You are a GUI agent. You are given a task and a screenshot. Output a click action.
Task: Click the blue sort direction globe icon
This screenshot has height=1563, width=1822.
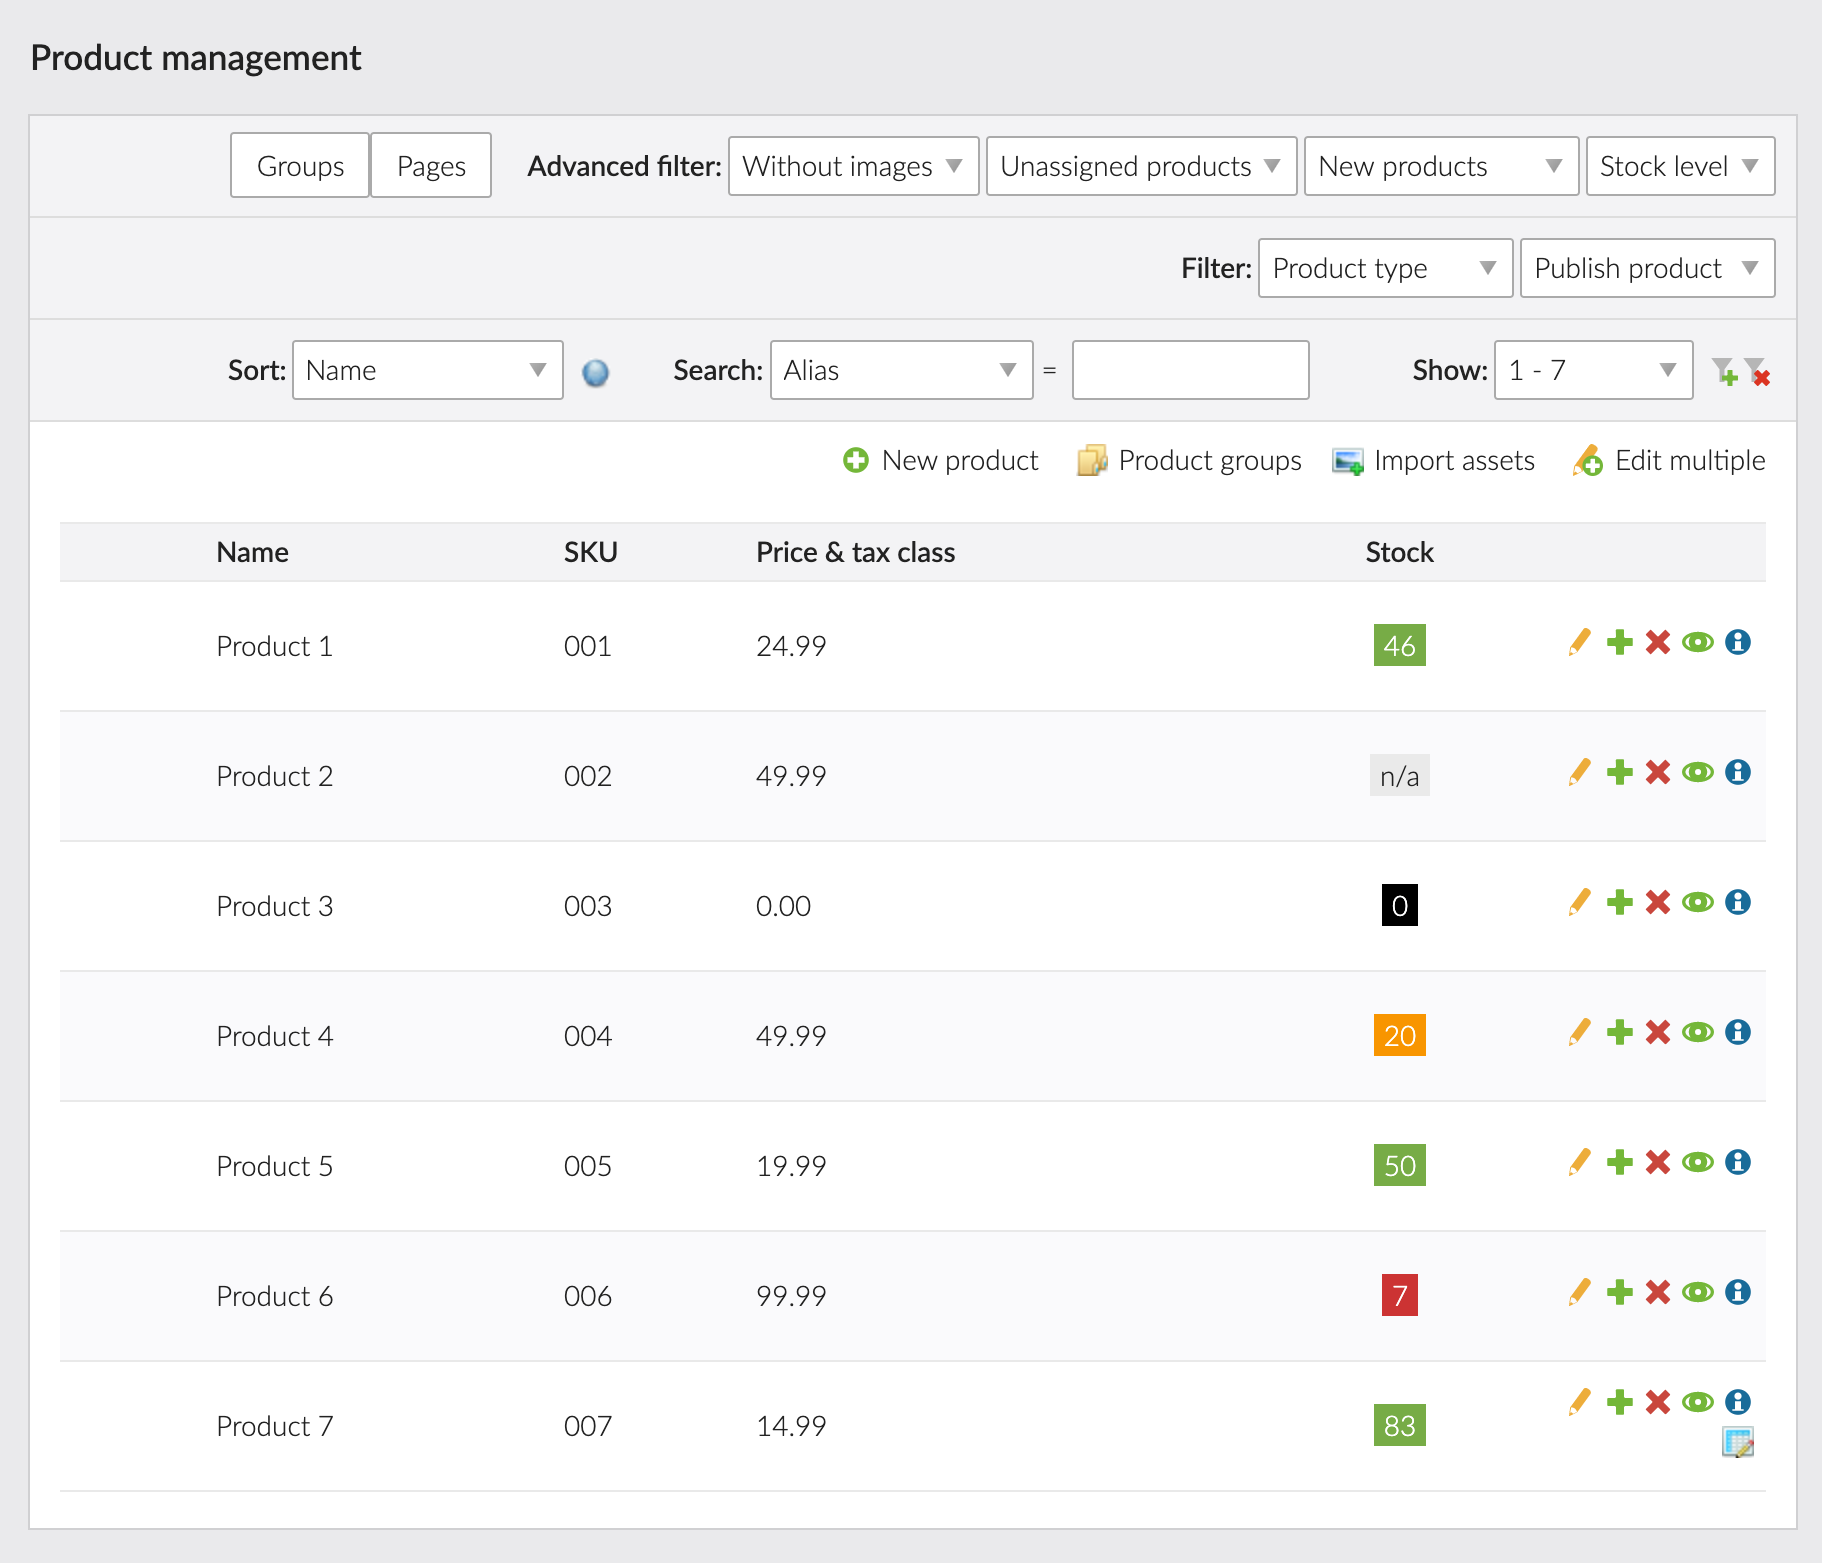(595, 373)
